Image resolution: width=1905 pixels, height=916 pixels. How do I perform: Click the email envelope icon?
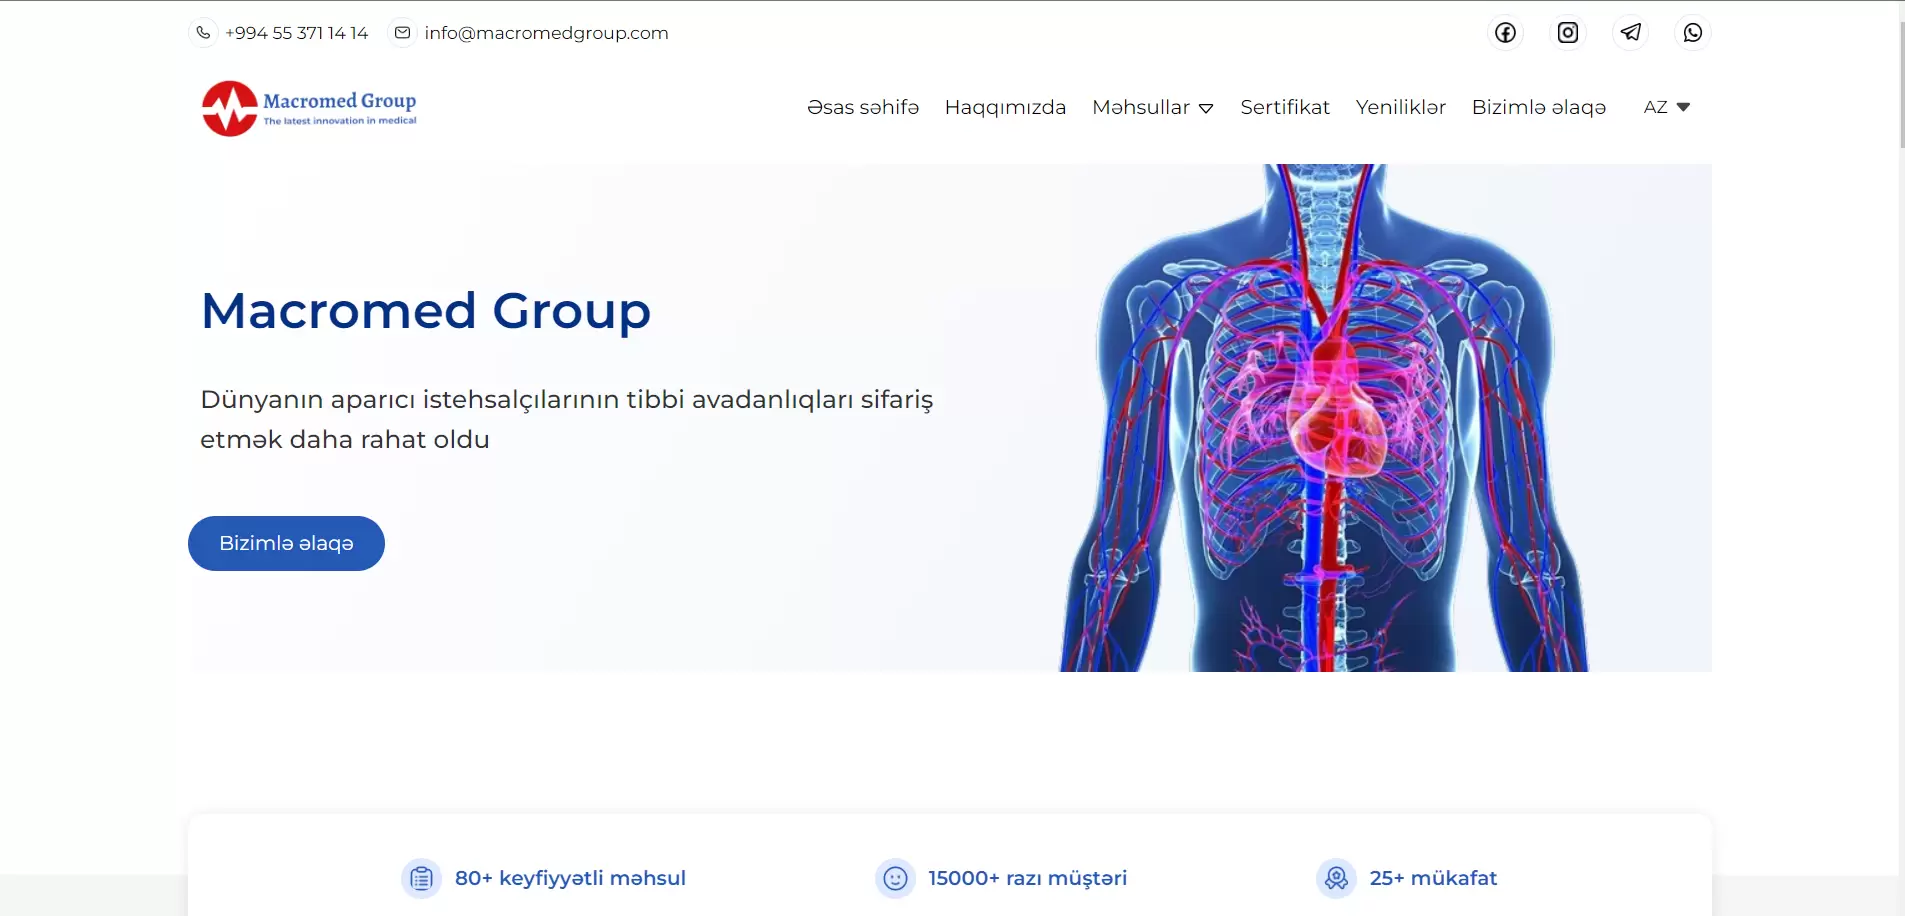click(402, 33)
